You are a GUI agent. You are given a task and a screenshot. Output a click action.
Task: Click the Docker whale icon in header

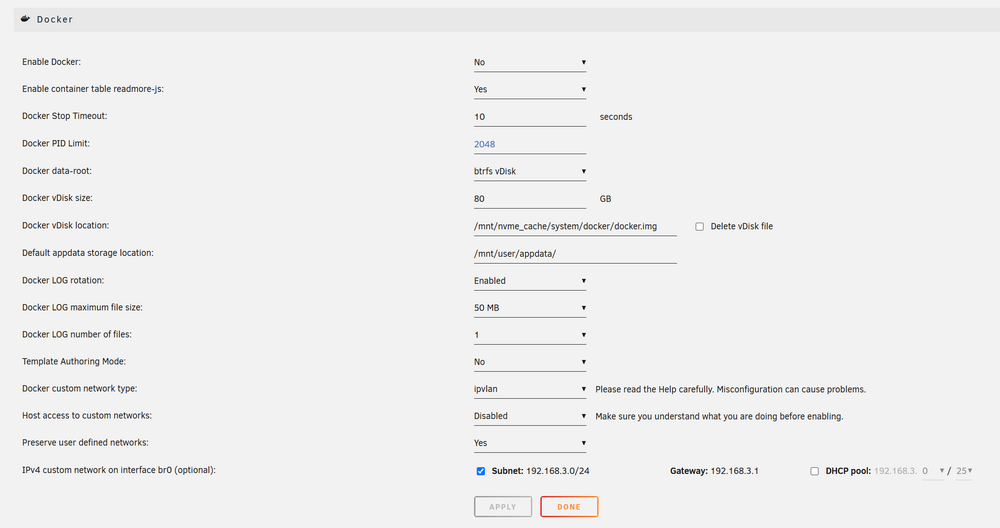click(x=26, y=19)
